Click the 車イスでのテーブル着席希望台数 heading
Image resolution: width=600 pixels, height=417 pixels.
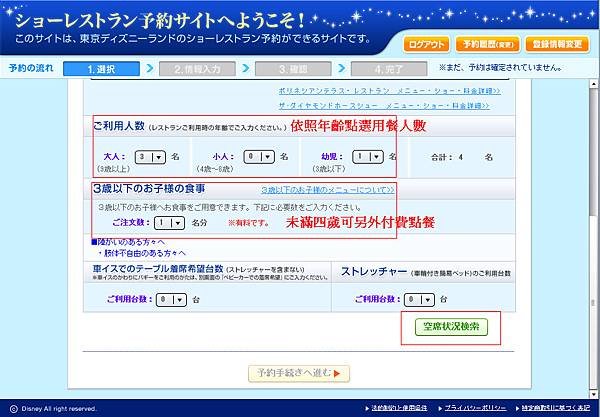coord(158,269)
